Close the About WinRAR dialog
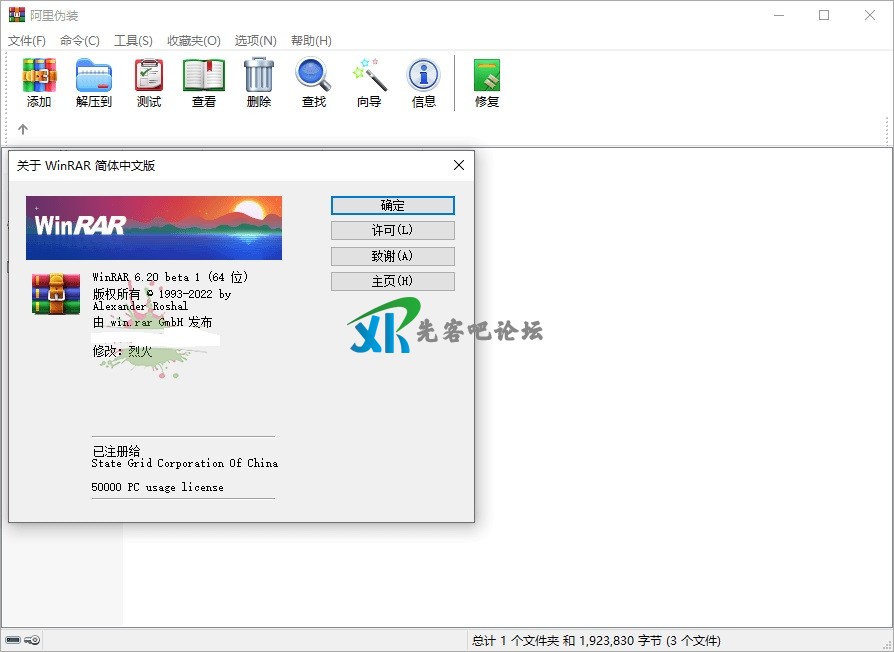The height and width of the screenshot is (652, 894). (x=459, y=165)
